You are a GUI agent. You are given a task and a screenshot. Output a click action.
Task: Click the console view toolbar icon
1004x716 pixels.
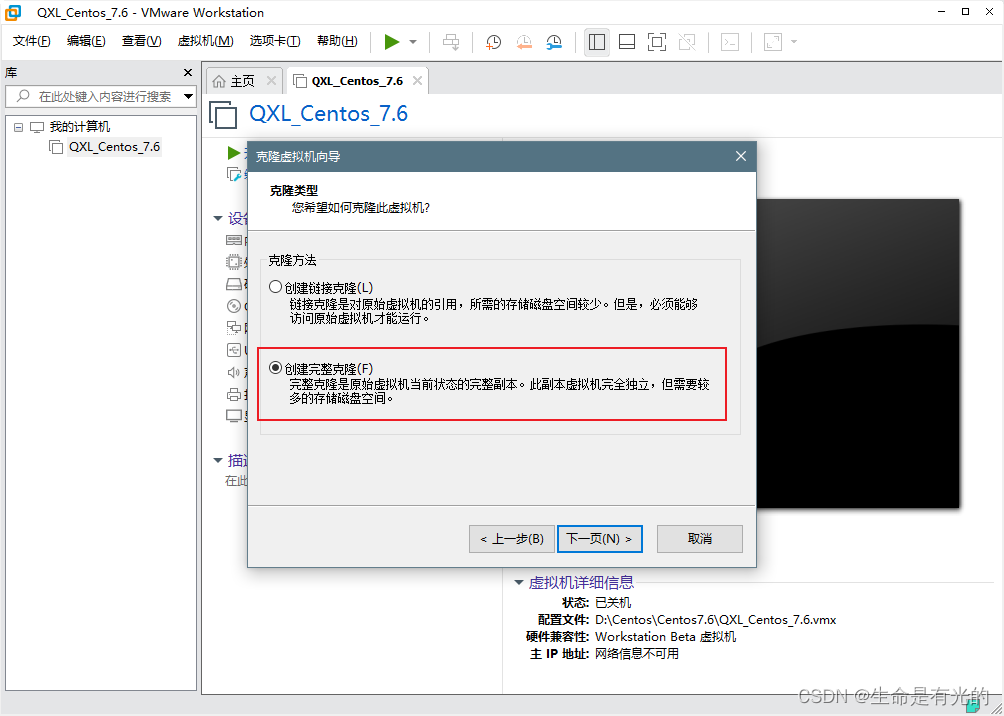click(730, 42)
